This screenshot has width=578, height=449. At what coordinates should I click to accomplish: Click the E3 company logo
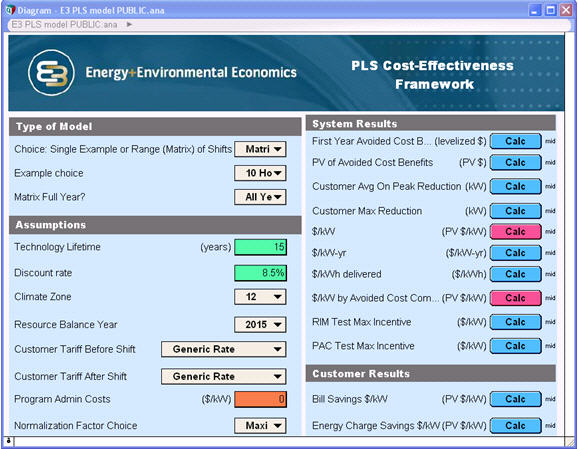(51, 73)
